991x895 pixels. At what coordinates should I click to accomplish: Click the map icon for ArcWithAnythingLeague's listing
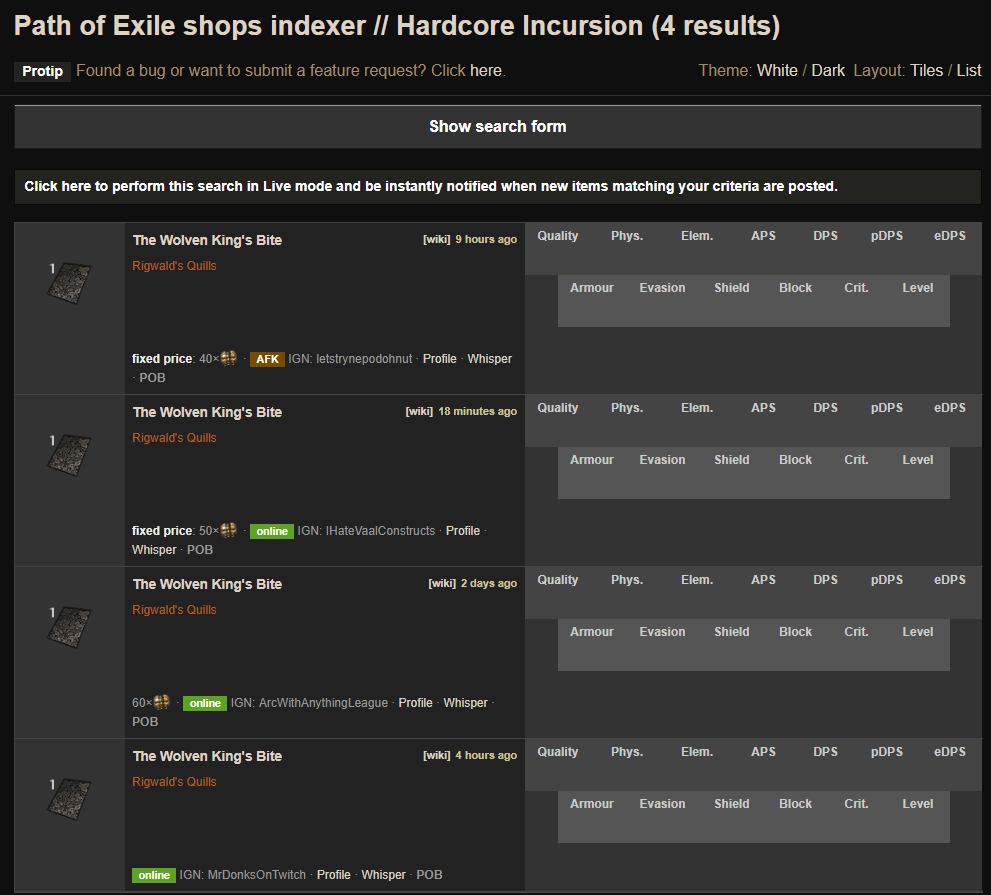pyautogui.click(x=69, y=626)
